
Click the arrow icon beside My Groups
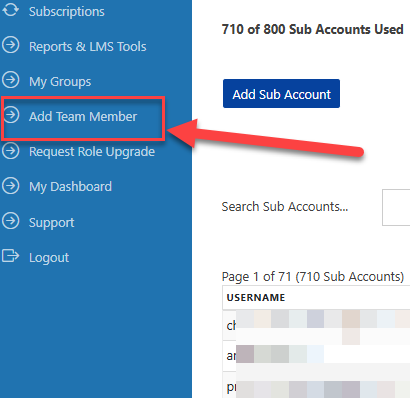click(10, 80)
